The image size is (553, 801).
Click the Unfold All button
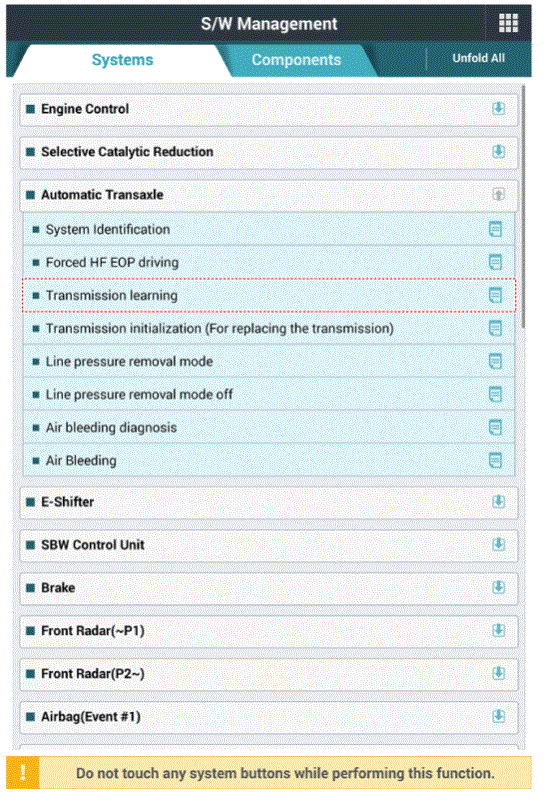click(x=478, y=58)
